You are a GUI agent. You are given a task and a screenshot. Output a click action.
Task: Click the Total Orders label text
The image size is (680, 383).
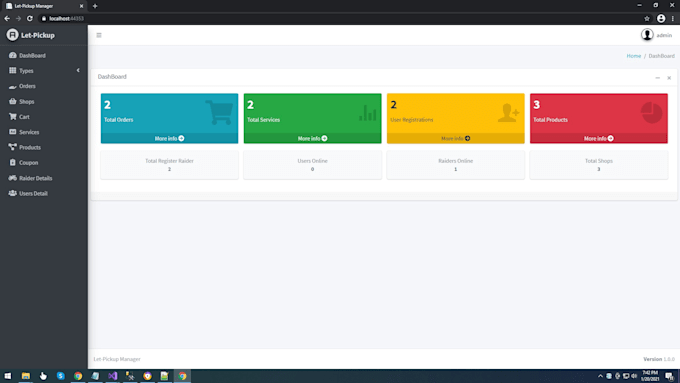click(118, 120)
